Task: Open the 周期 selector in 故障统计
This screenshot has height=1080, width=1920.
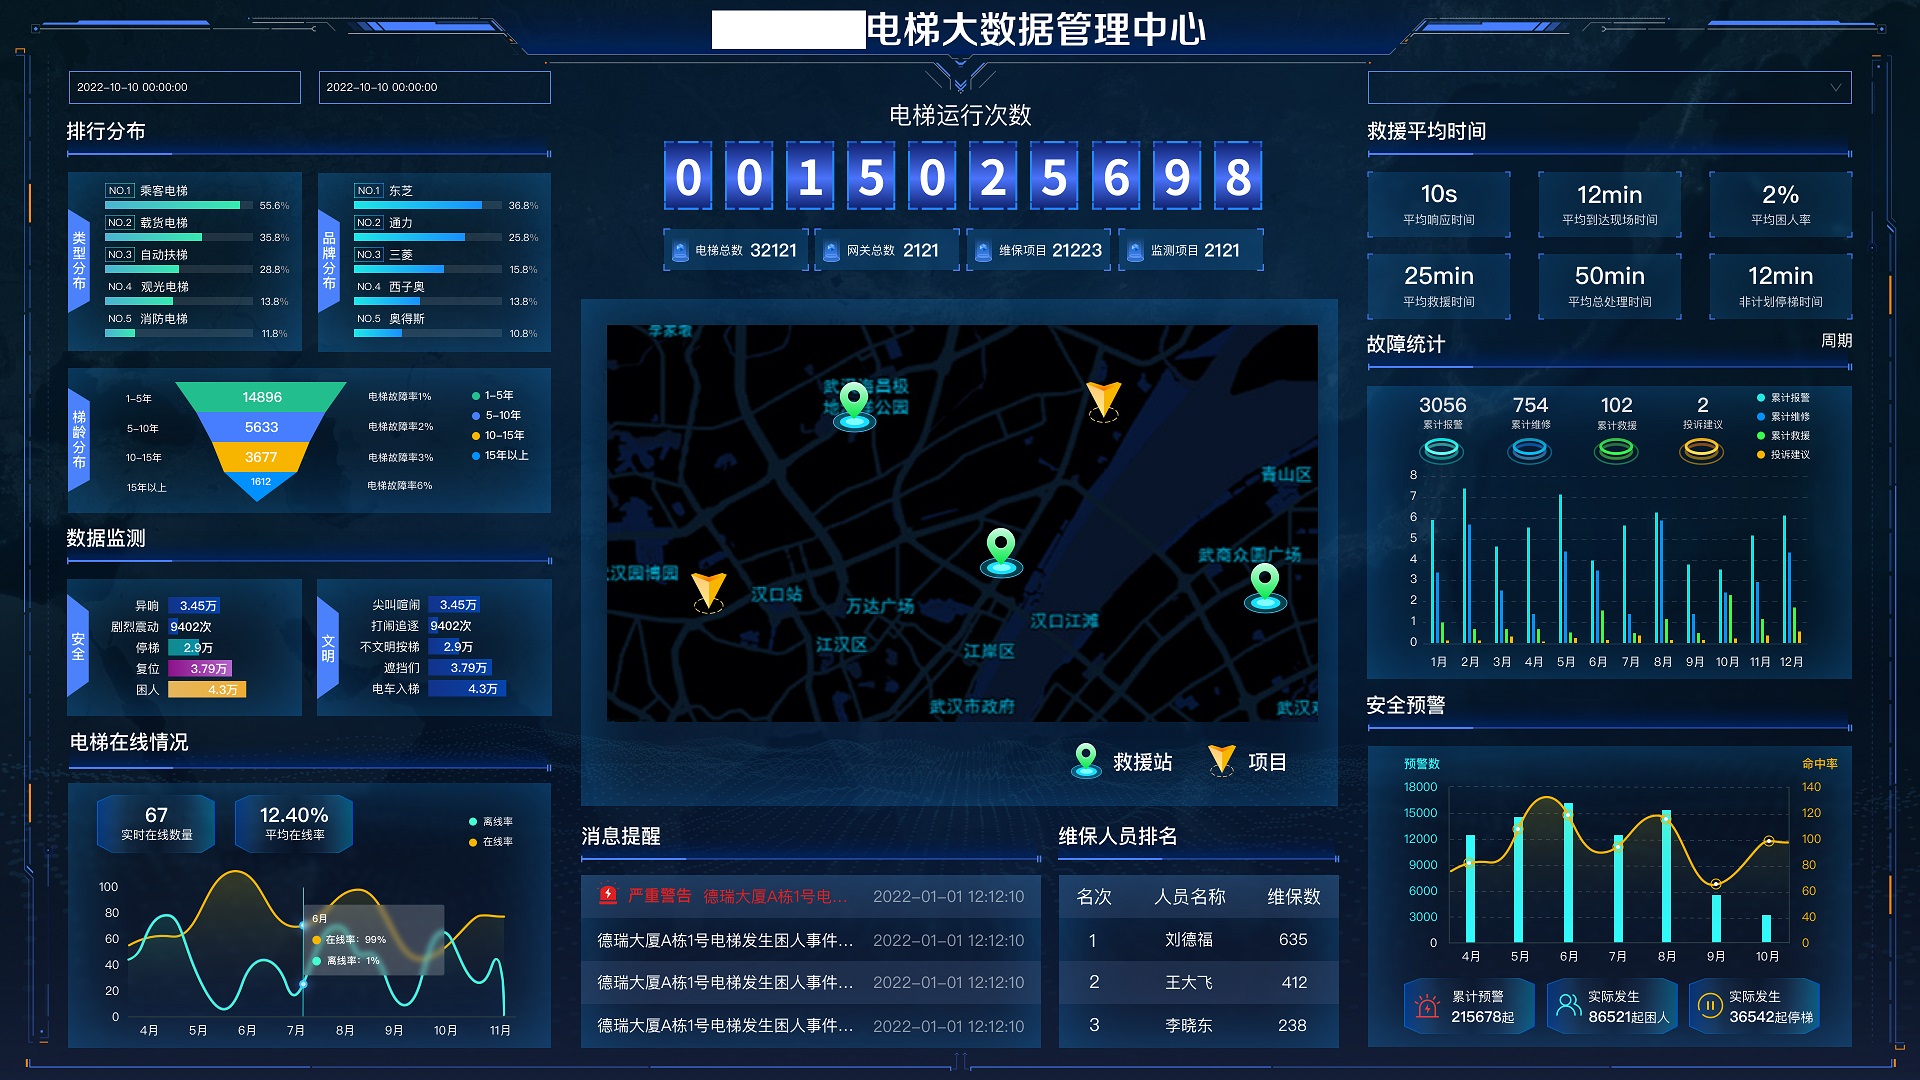Action: pos(1836,341)
